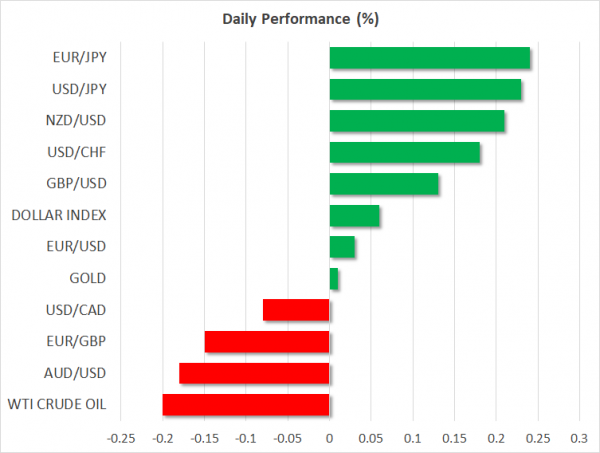This screenshot has width=600, height=453.
Task: Click the WTI Crude Oil red bar
Action: (246, 404)
